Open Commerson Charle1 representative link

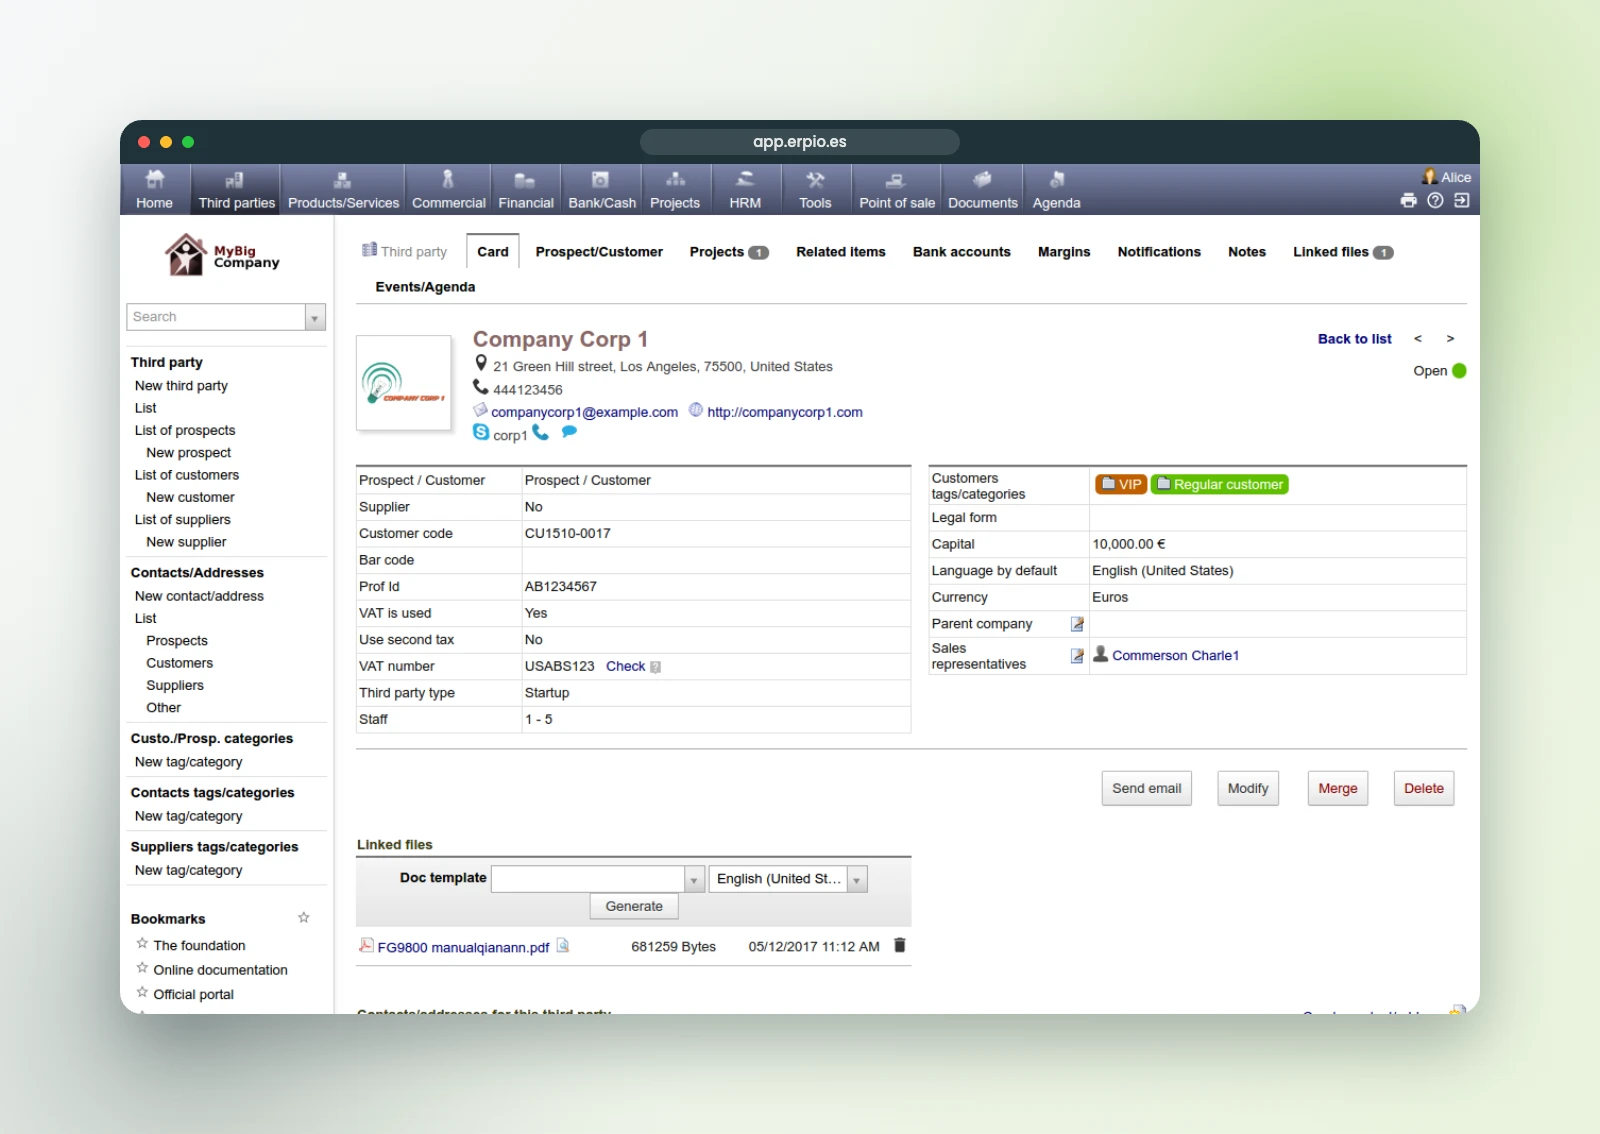1175,656
